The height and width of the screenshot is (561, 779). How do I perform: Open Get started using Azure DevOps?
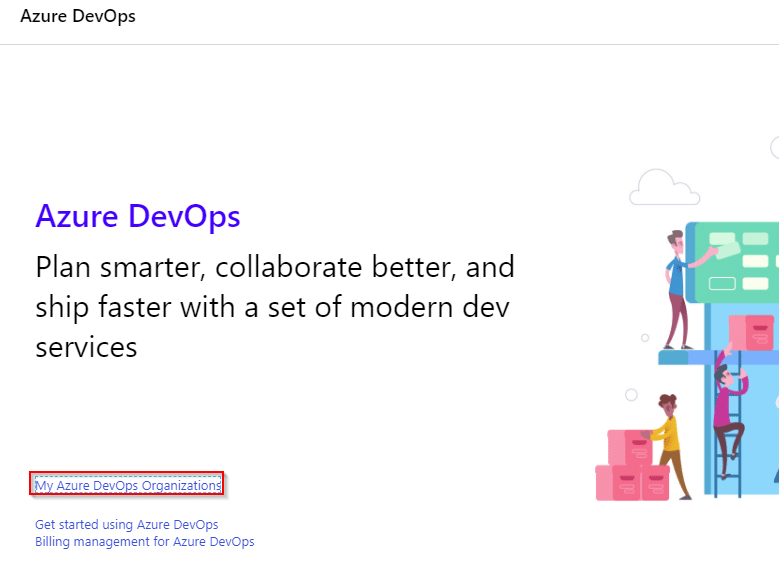(x=127, y=525)
